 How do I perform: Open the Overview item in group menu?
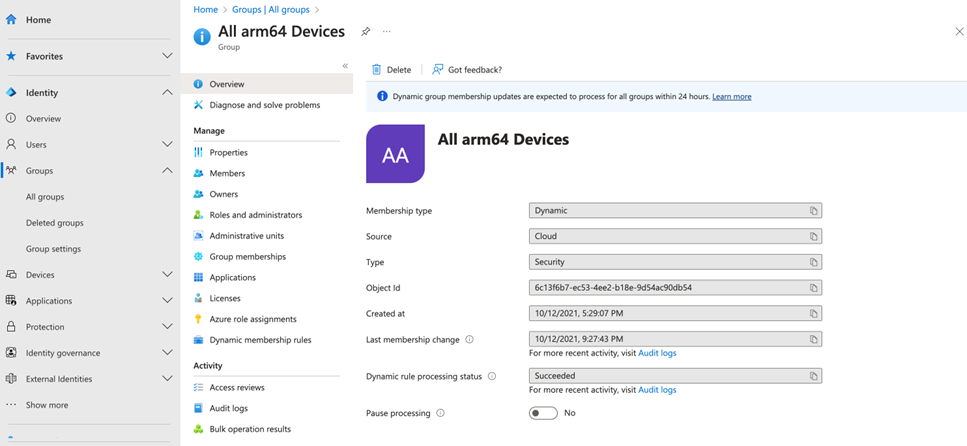(267, 84)
